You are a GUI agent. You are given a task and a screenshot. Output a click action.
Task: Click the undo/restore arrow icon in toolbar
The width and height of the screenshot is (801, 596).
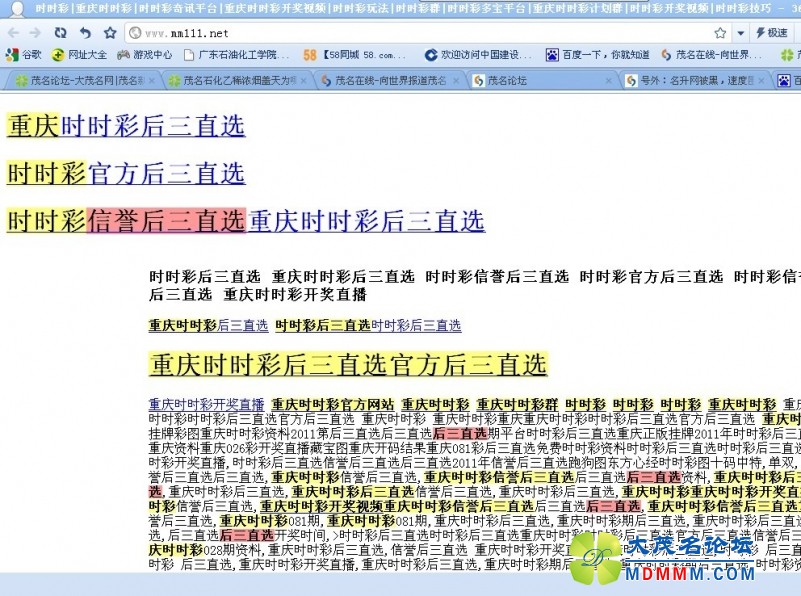[x=85, y=33]
